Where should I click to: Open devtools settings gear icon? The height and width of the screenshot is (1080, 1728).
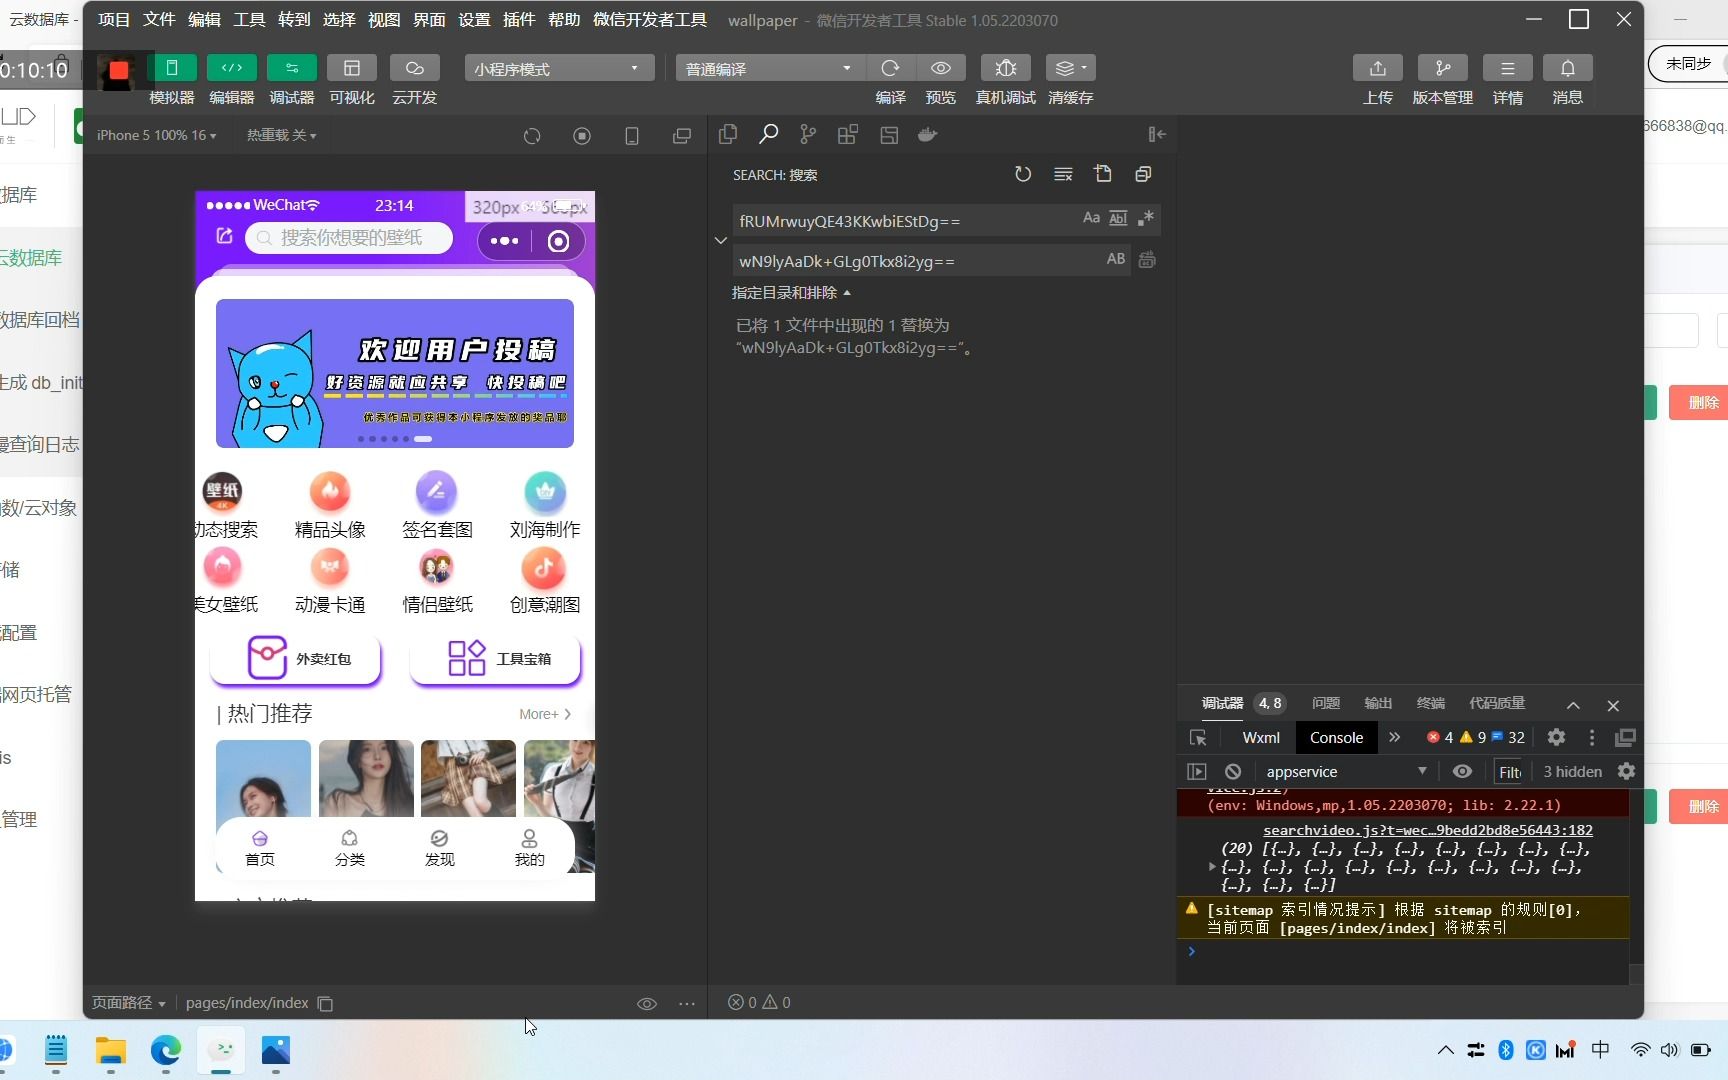[1556, 737]
